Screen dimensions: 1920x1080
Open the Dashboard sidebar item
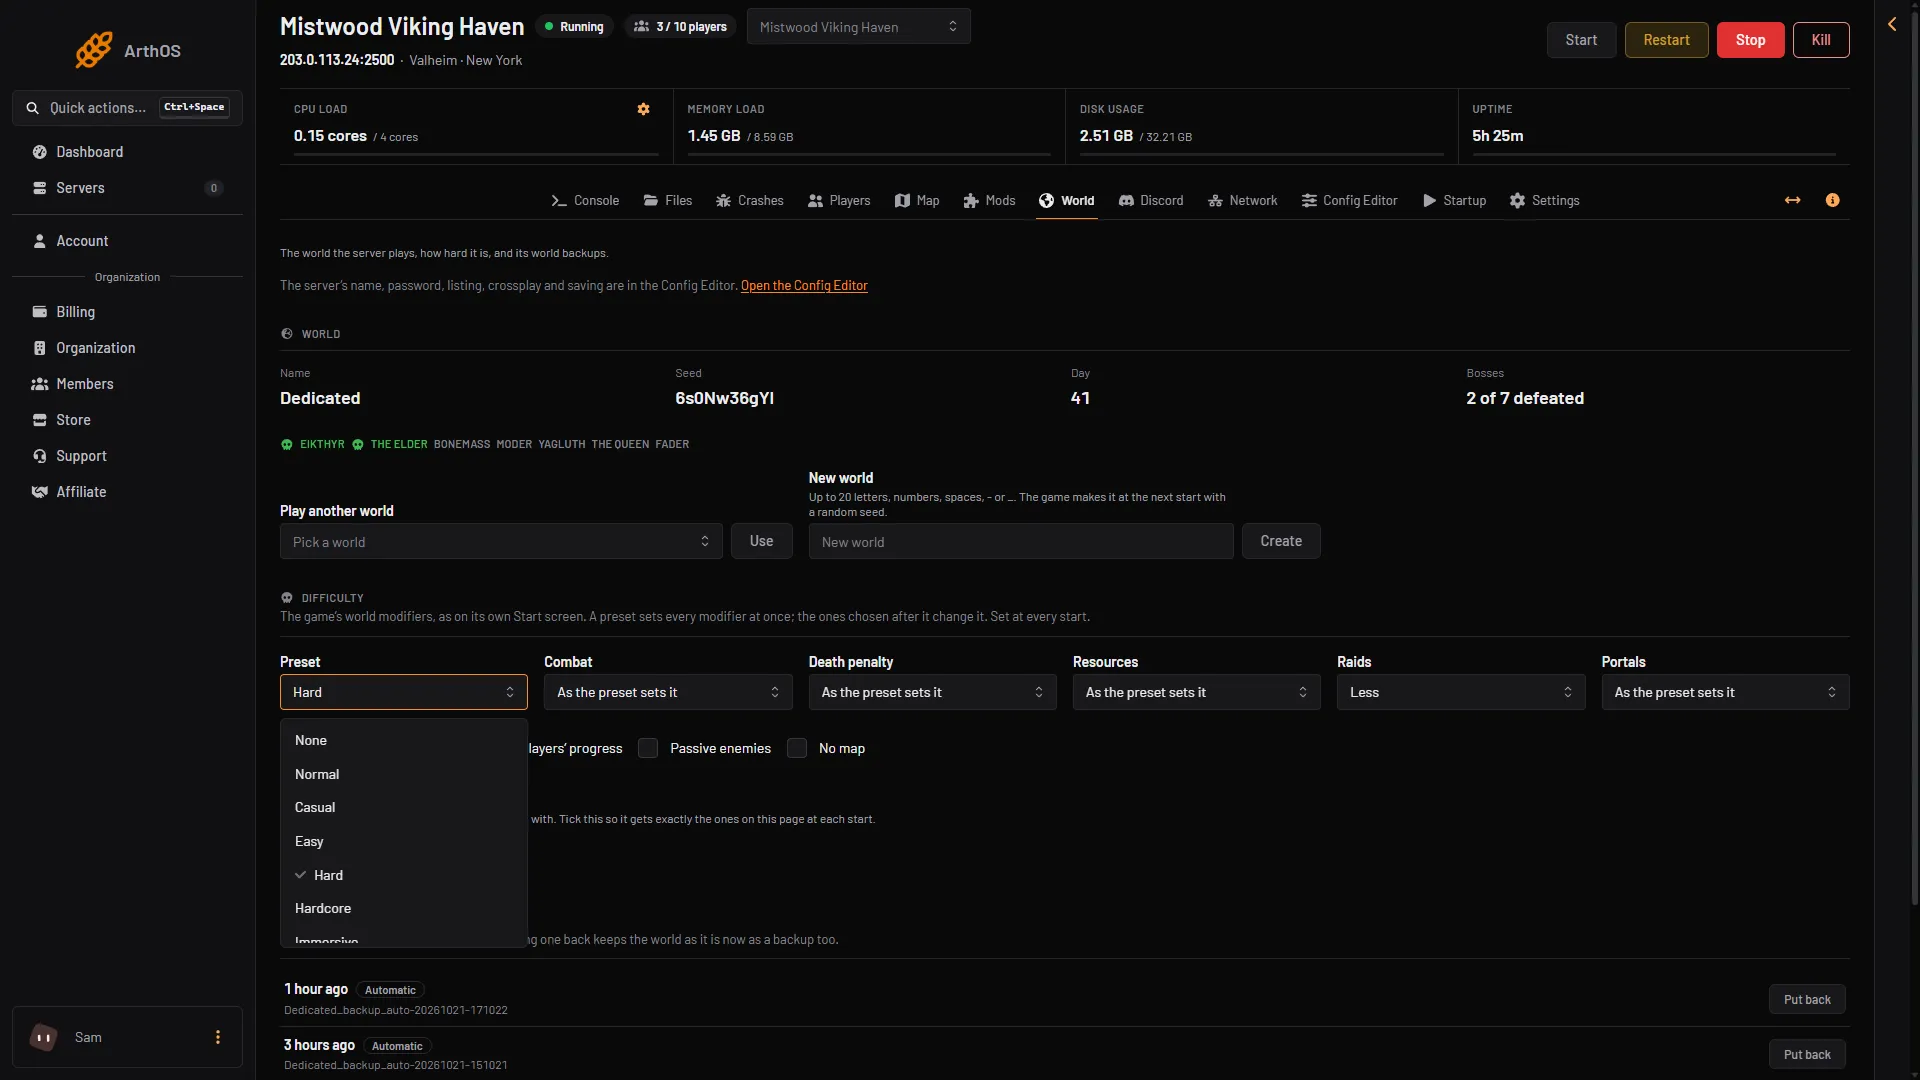pyautogui.click(x=127, y=152)
